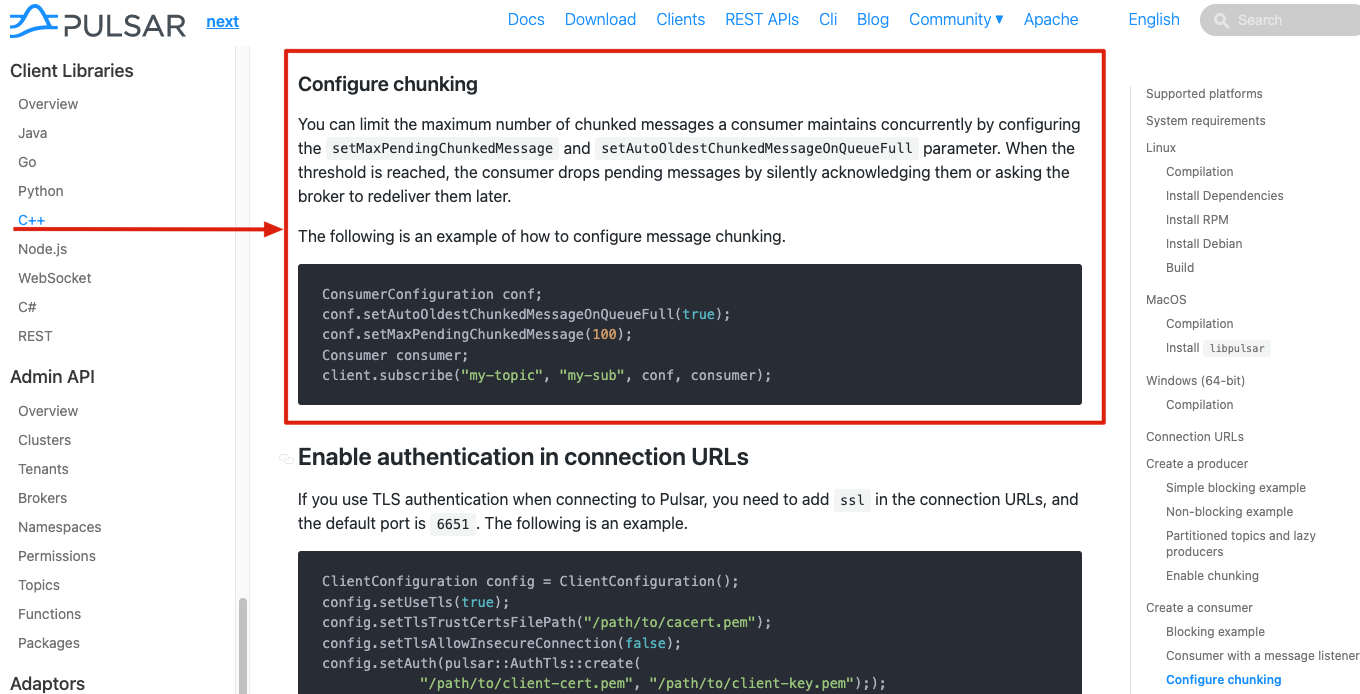Jump to System requirements section

(x=1206, y=121)
